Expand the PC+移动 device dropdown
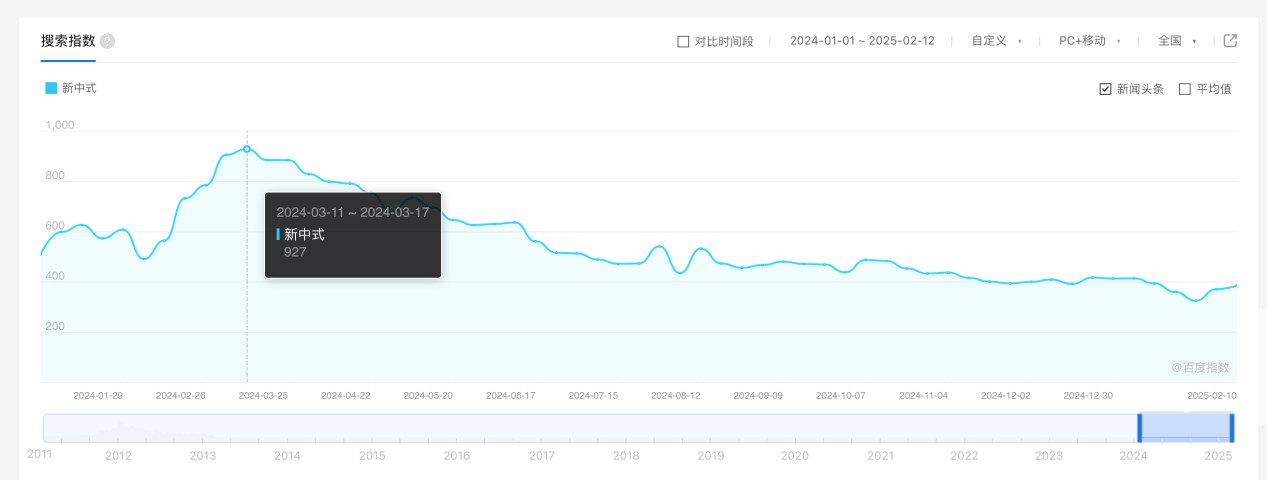Screen dimensions: 1267x480 1089,41
